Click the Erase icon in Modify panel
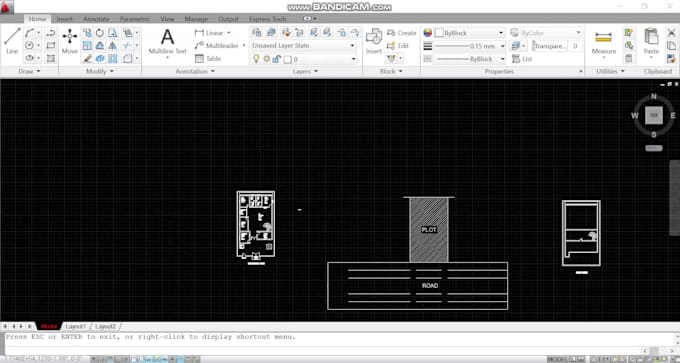The image size is (680, 363). coord(87,58)
